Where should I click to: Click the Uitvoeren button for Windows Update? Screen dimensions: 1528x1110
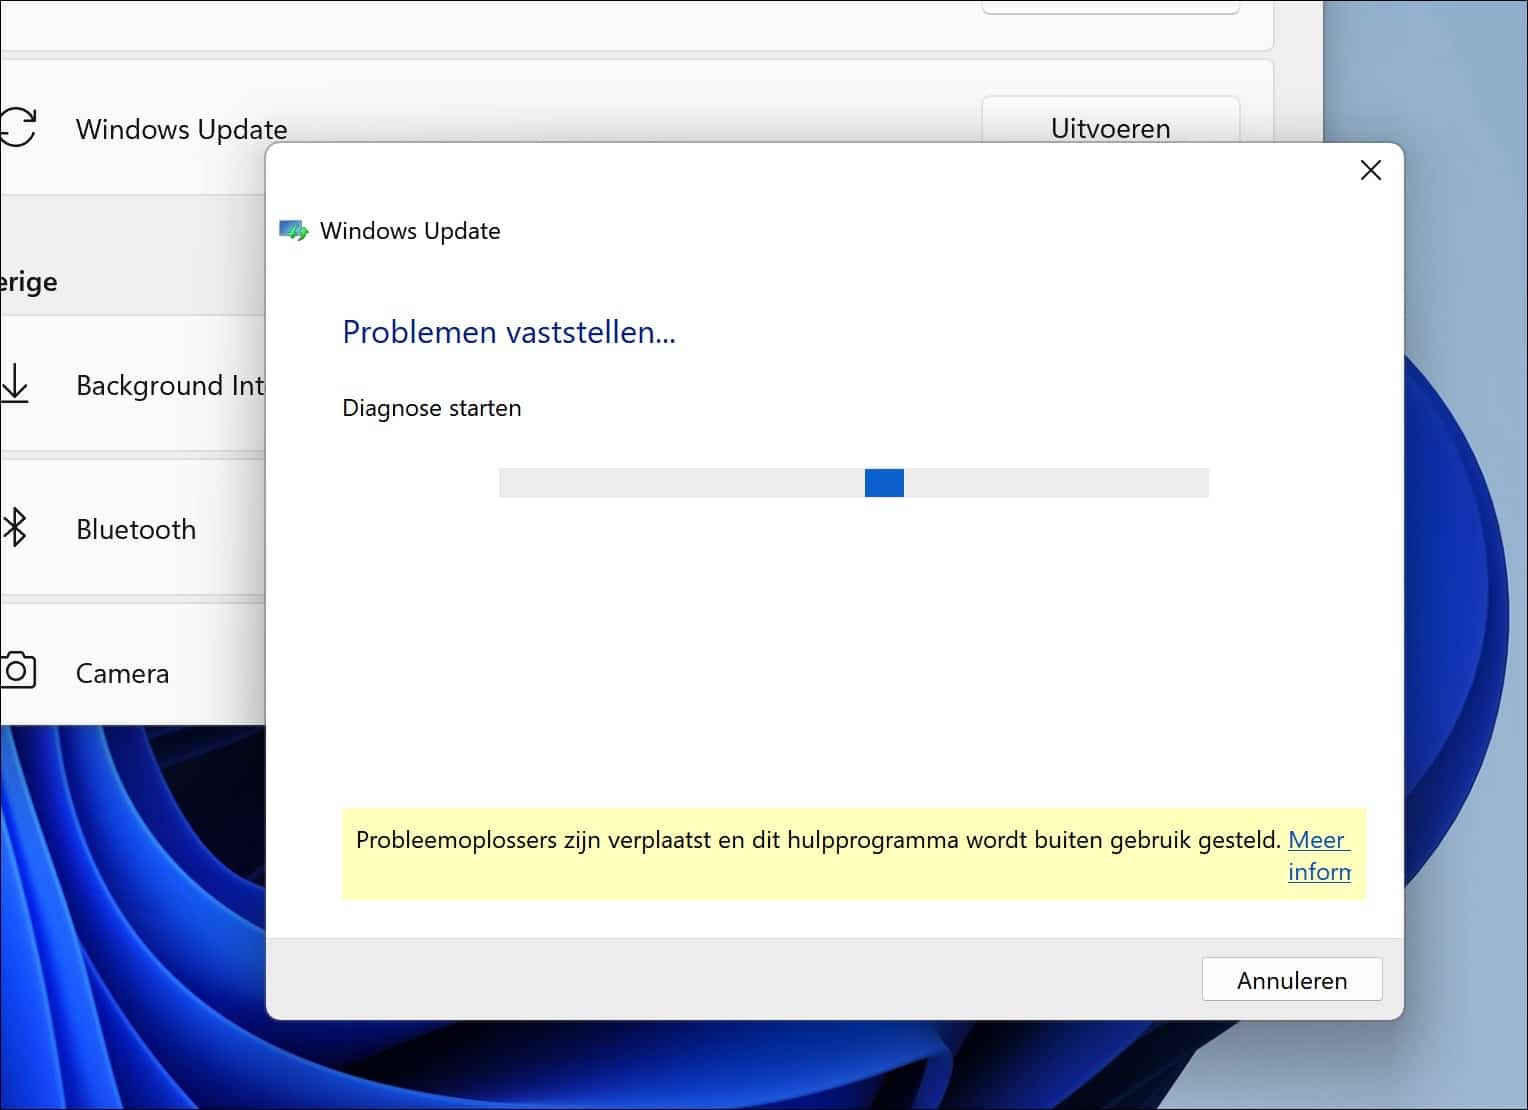tap(1110, 128)
